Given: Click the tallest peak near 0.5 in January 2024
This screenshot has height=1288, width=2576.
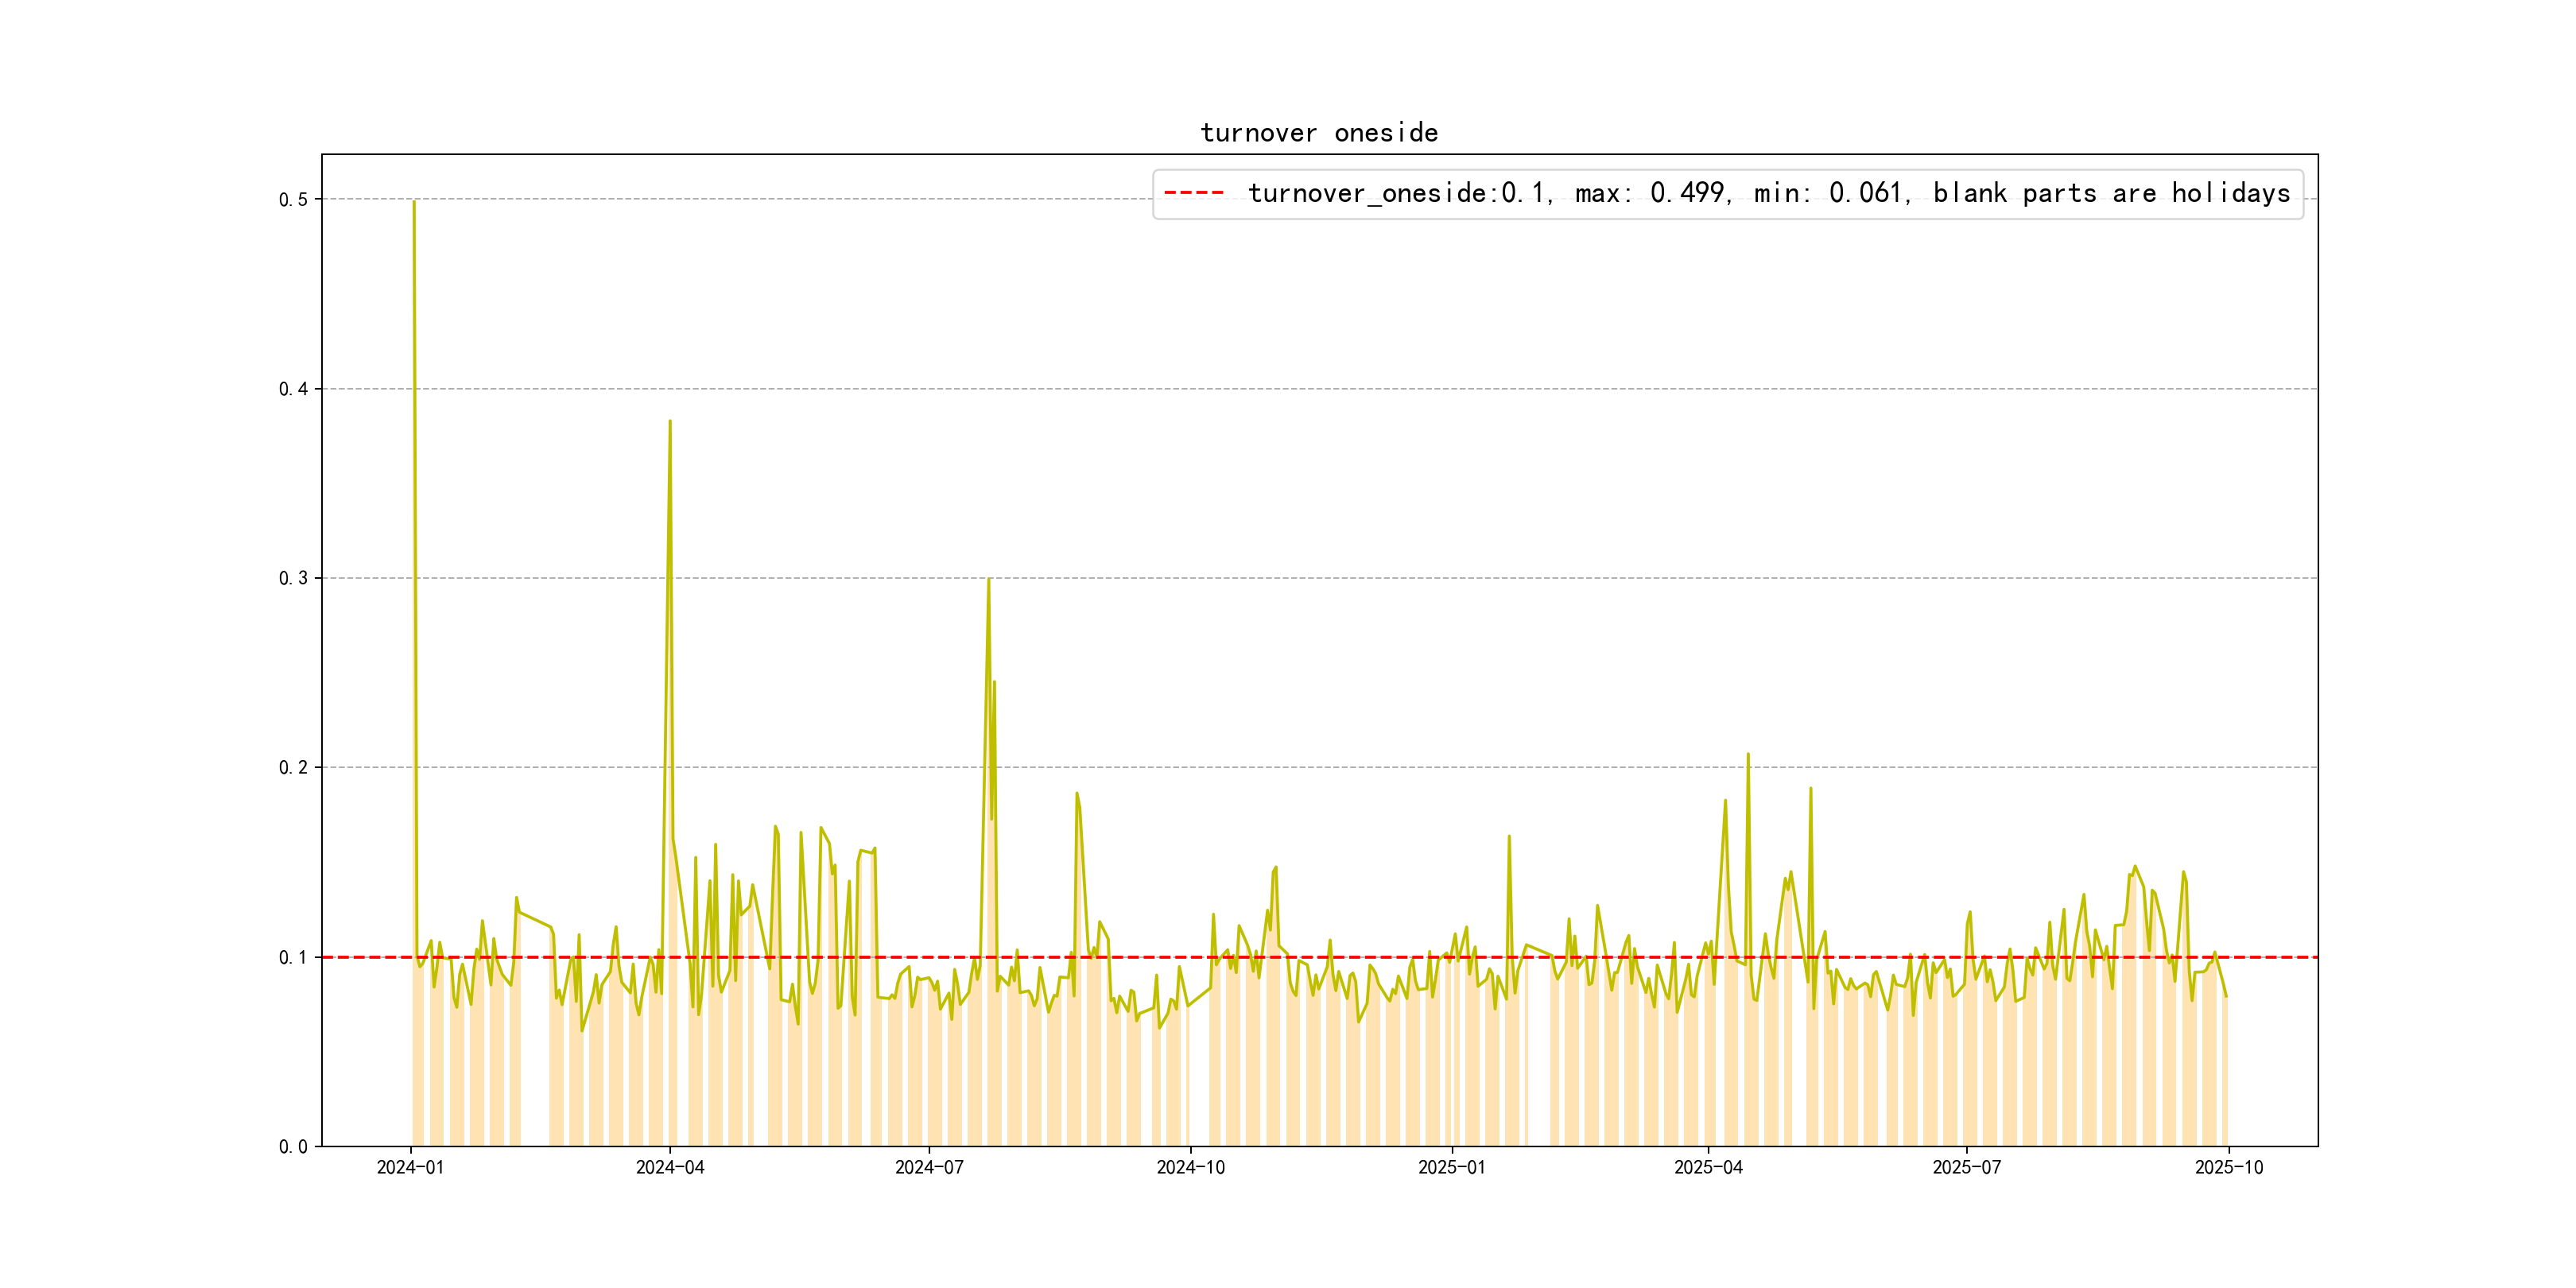Looking at the screenshot, I should (x=414, y=202).
